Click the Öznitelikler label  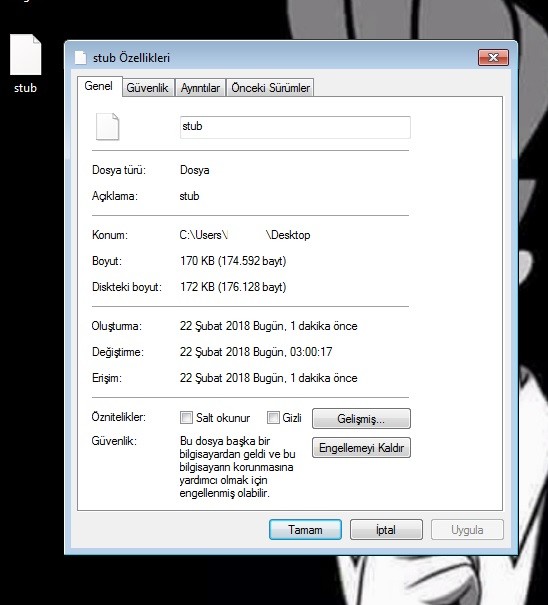118,417
